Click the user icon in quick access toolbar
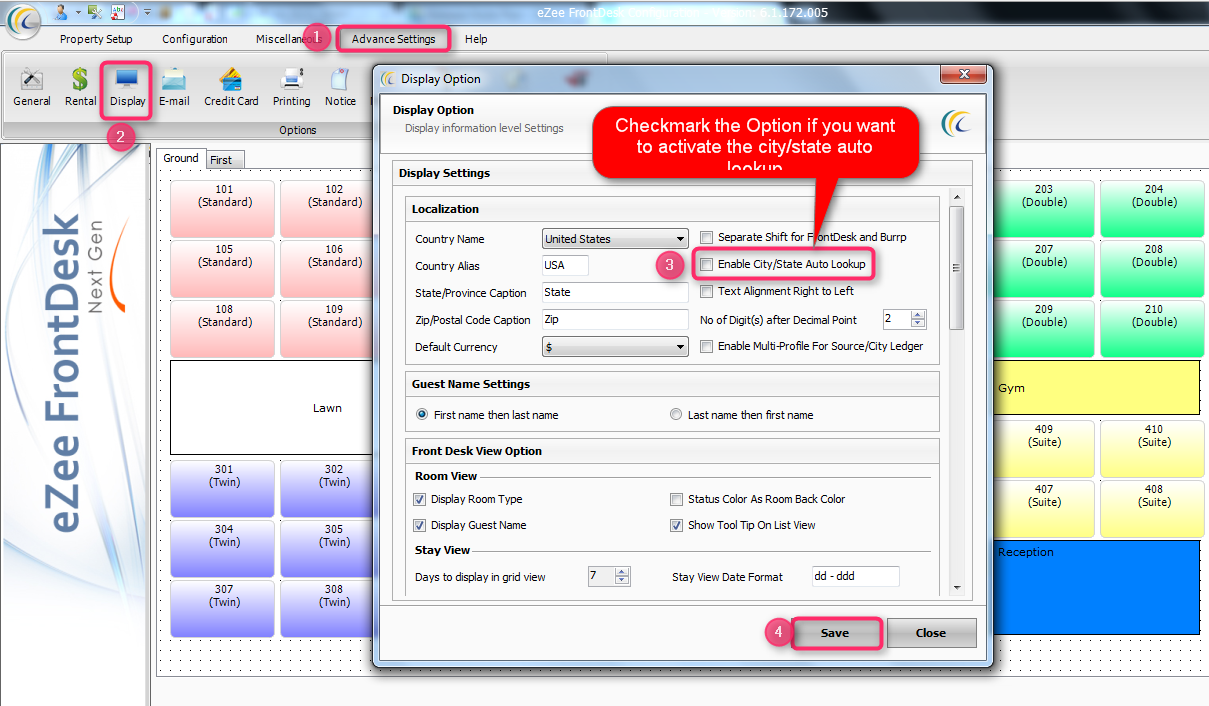 coord(62,12)
